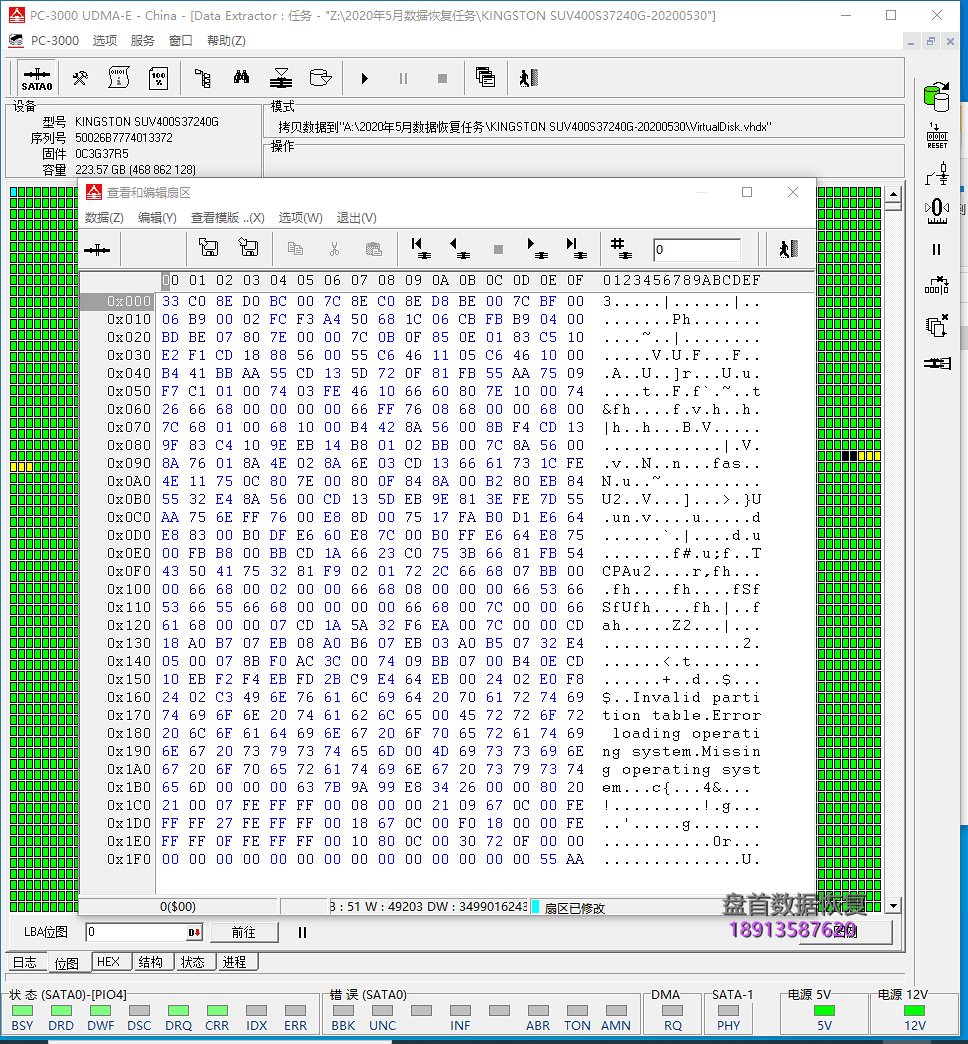Click the LBA位图 input field

click(x=136, y=932)
